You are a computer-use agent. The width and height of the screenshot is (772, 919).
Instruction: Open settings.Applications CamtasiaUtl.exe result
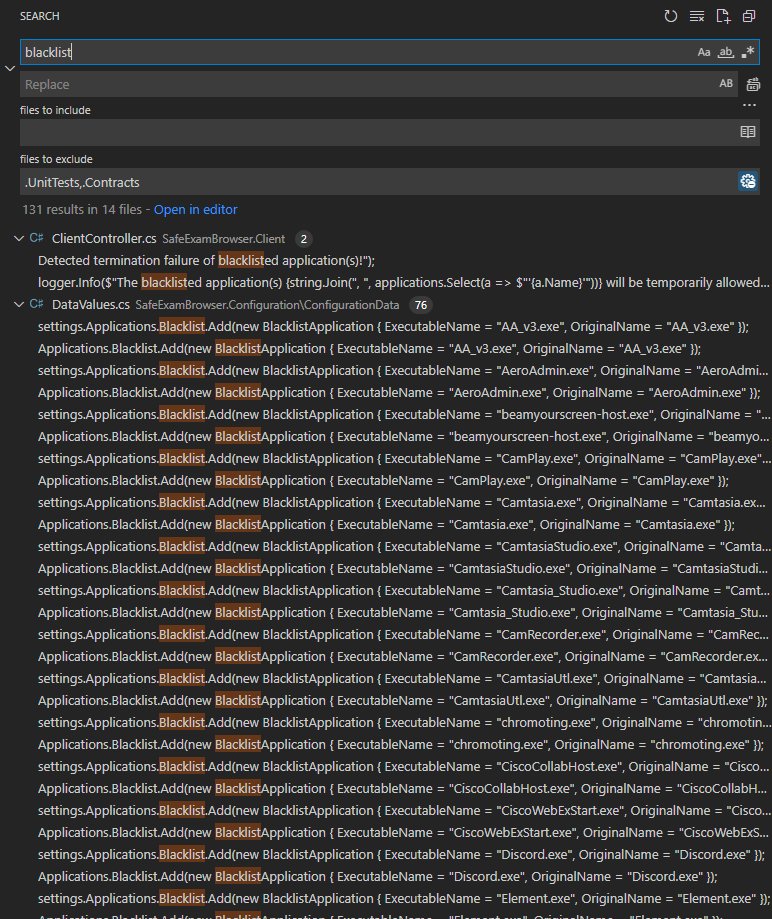[x=404, y=678]
